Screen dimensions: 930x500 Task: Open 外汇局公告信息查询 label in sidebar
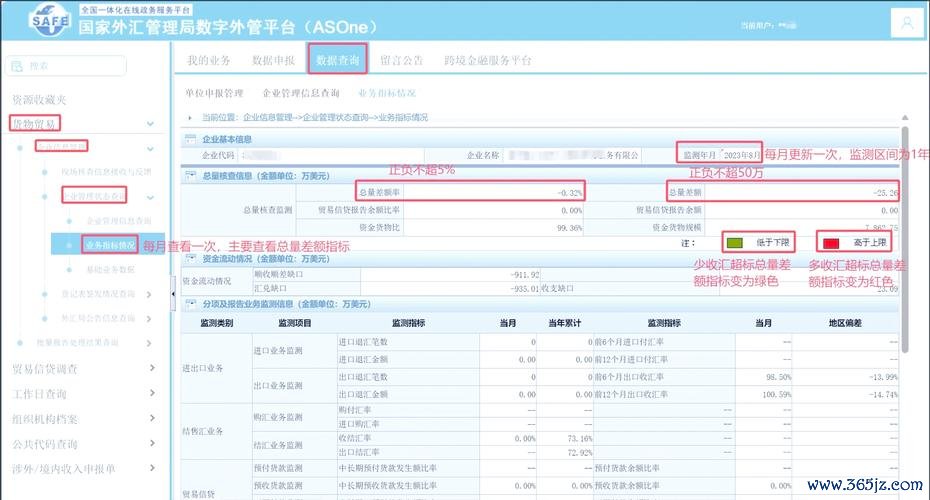pos(98,319)
